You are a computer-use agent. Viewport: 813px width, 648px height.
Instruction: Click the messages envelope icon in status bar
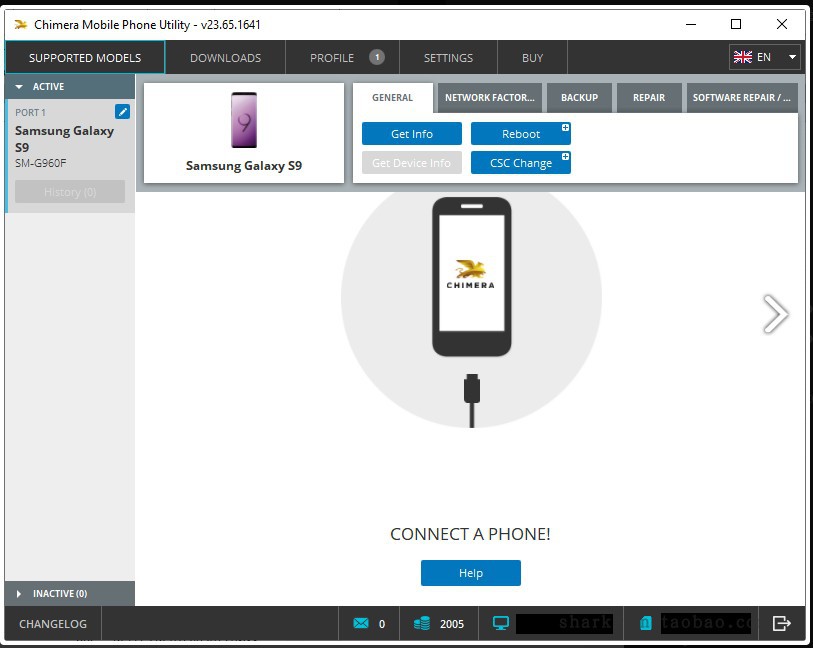tap(361, 624)
